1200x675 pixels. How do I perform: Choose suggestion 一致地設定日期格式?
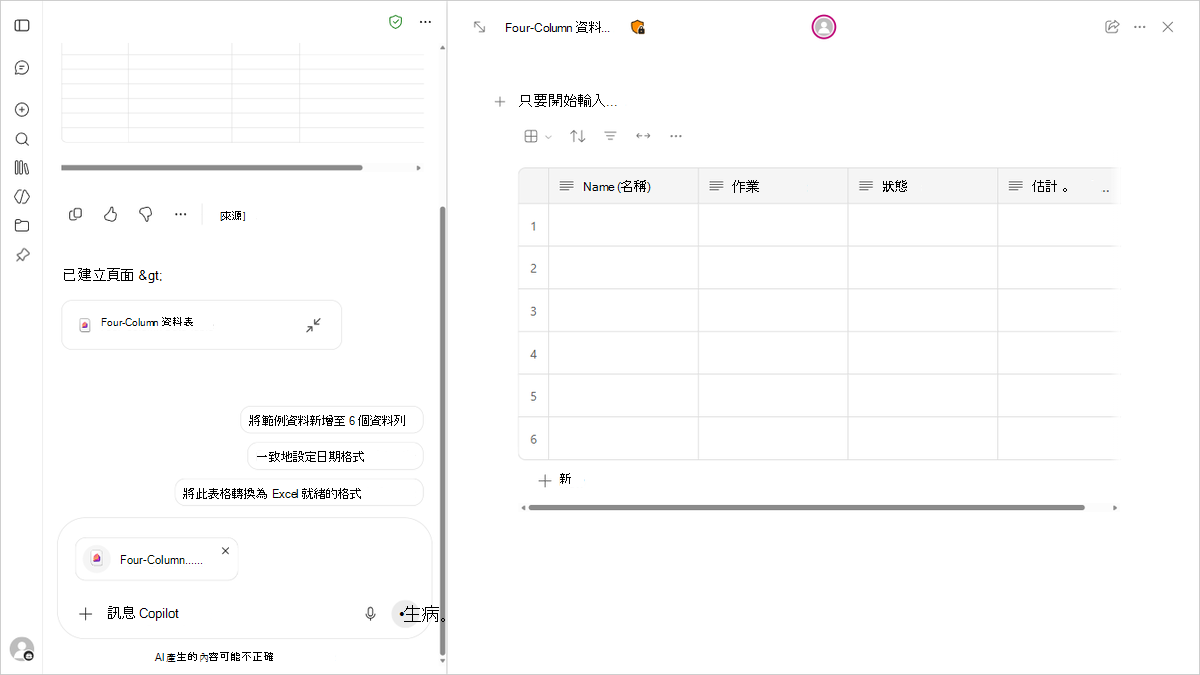[x=335, y=456]
